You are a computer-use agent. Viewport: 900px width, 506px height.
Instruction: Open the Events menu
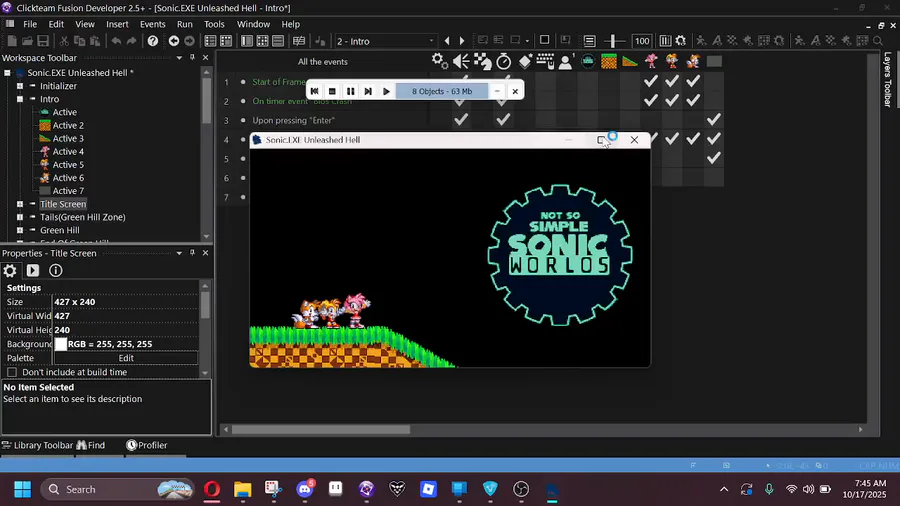tap(153, 24)
